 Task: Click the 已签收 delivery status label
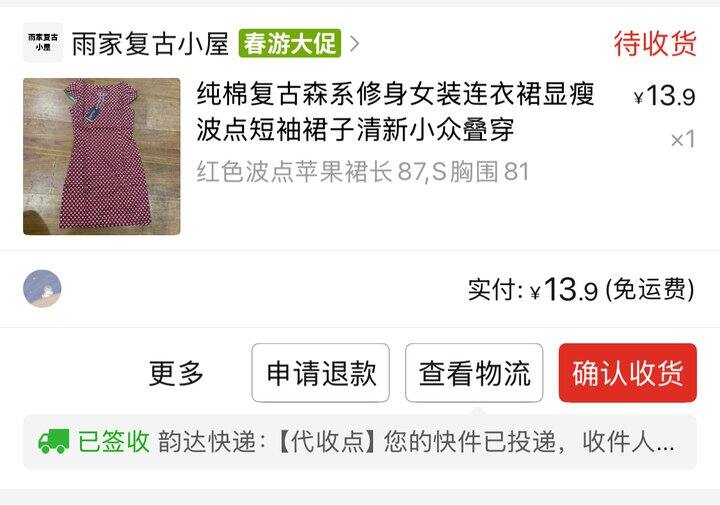click(x=113, y=442)
